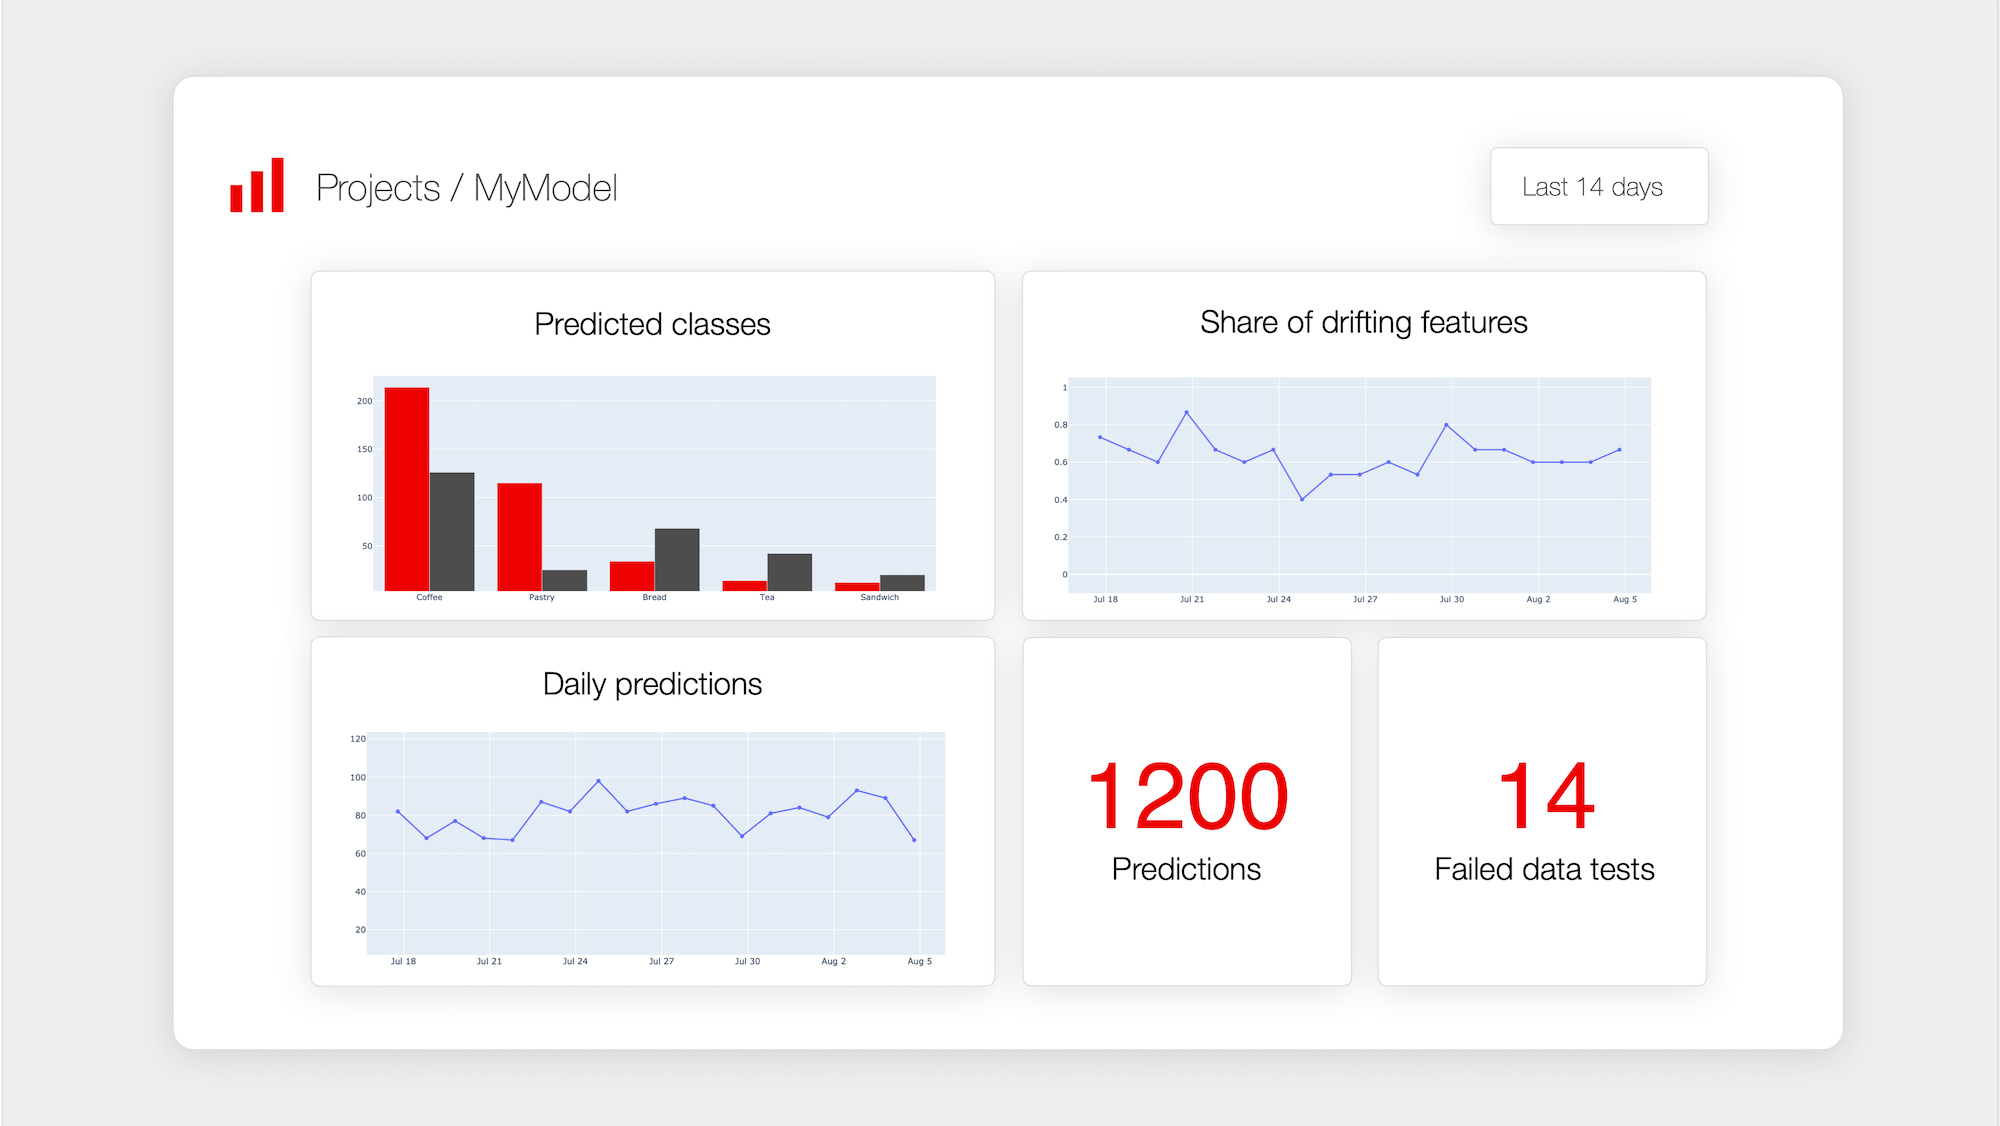Click the gray Tea bar
This screenshot has height=1126, width=2000.
click(x=789, y=572)
